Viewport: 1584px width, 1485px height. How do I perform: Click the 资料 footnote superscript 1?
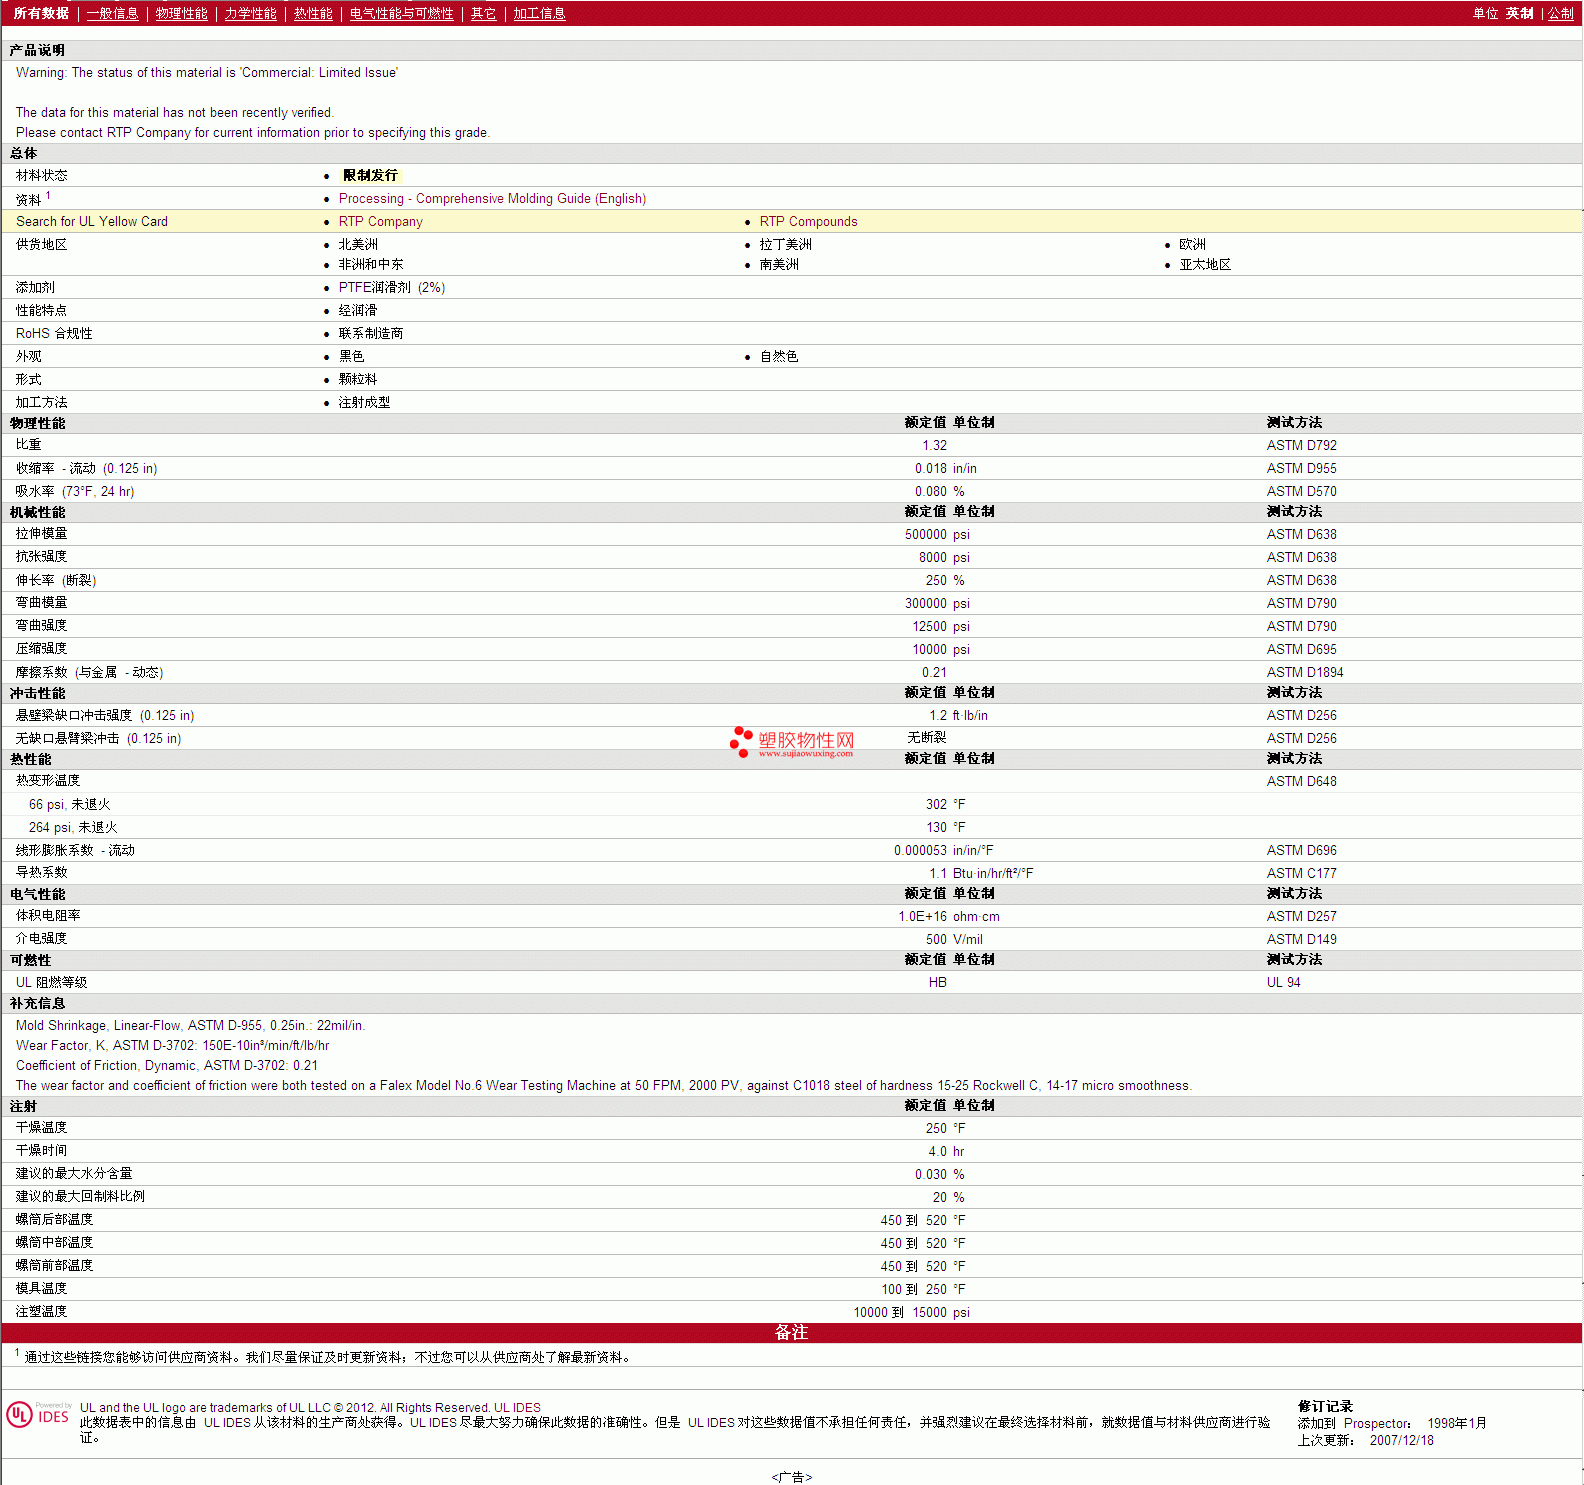(48, 196)
